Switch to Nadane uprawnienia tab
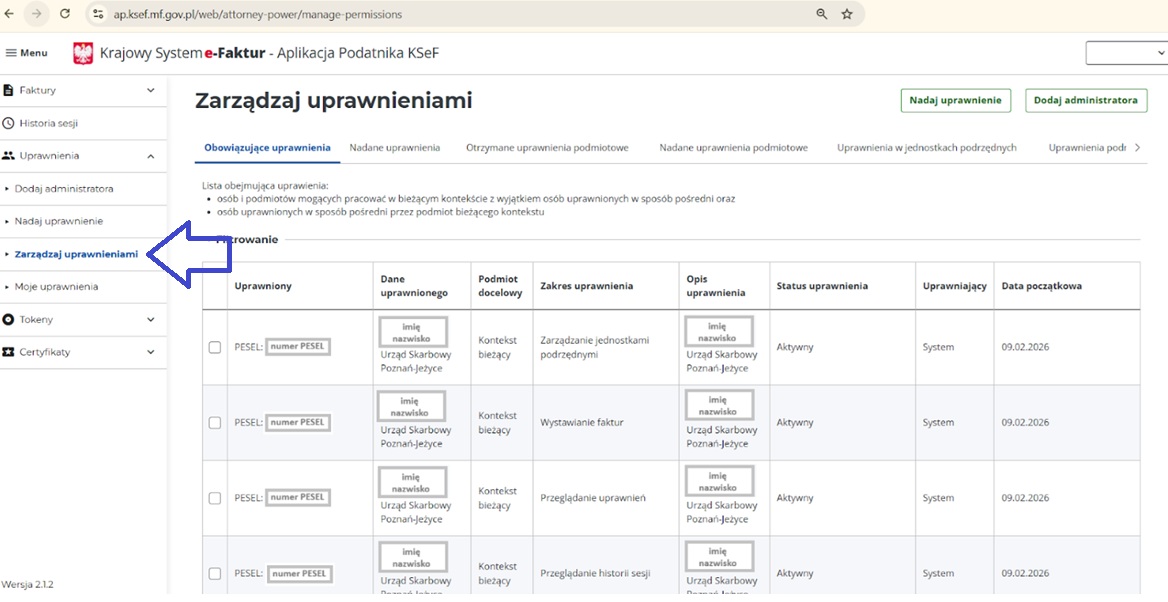Screen dimensions: 1168x602 394,148
